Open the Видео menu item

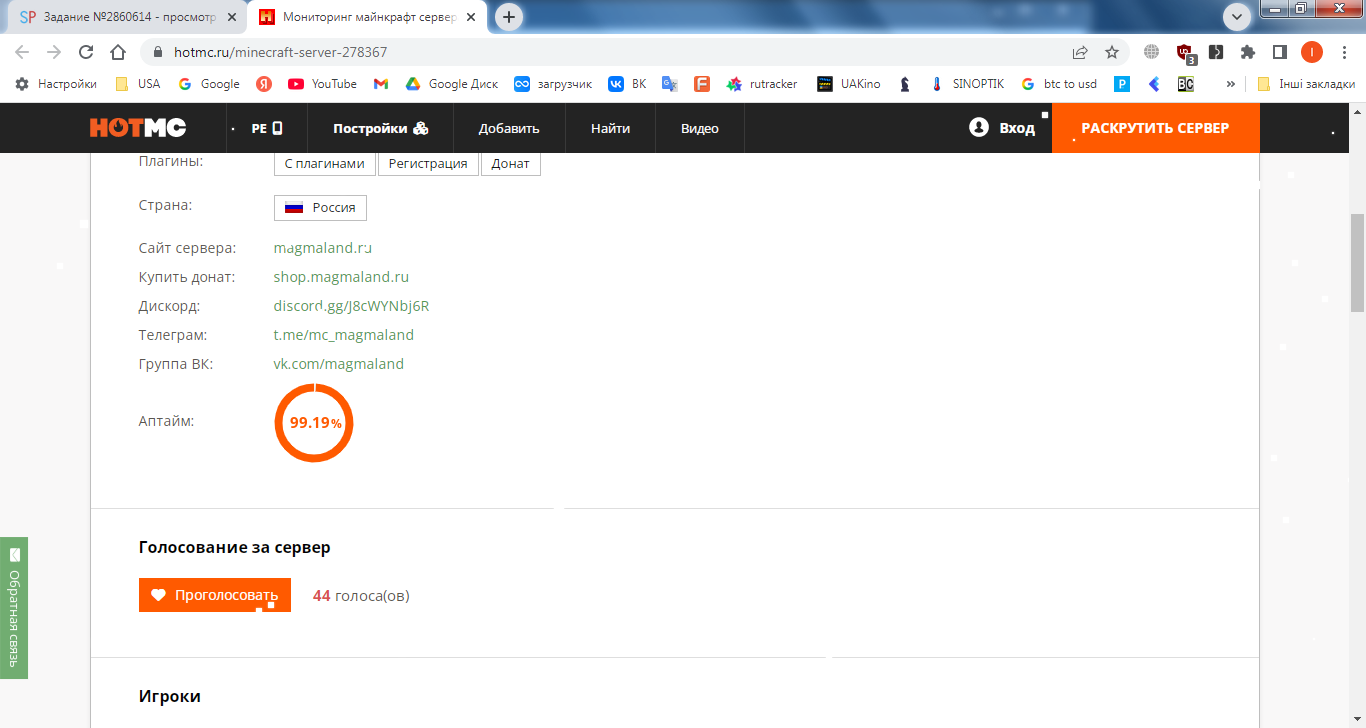pos(700,128)
